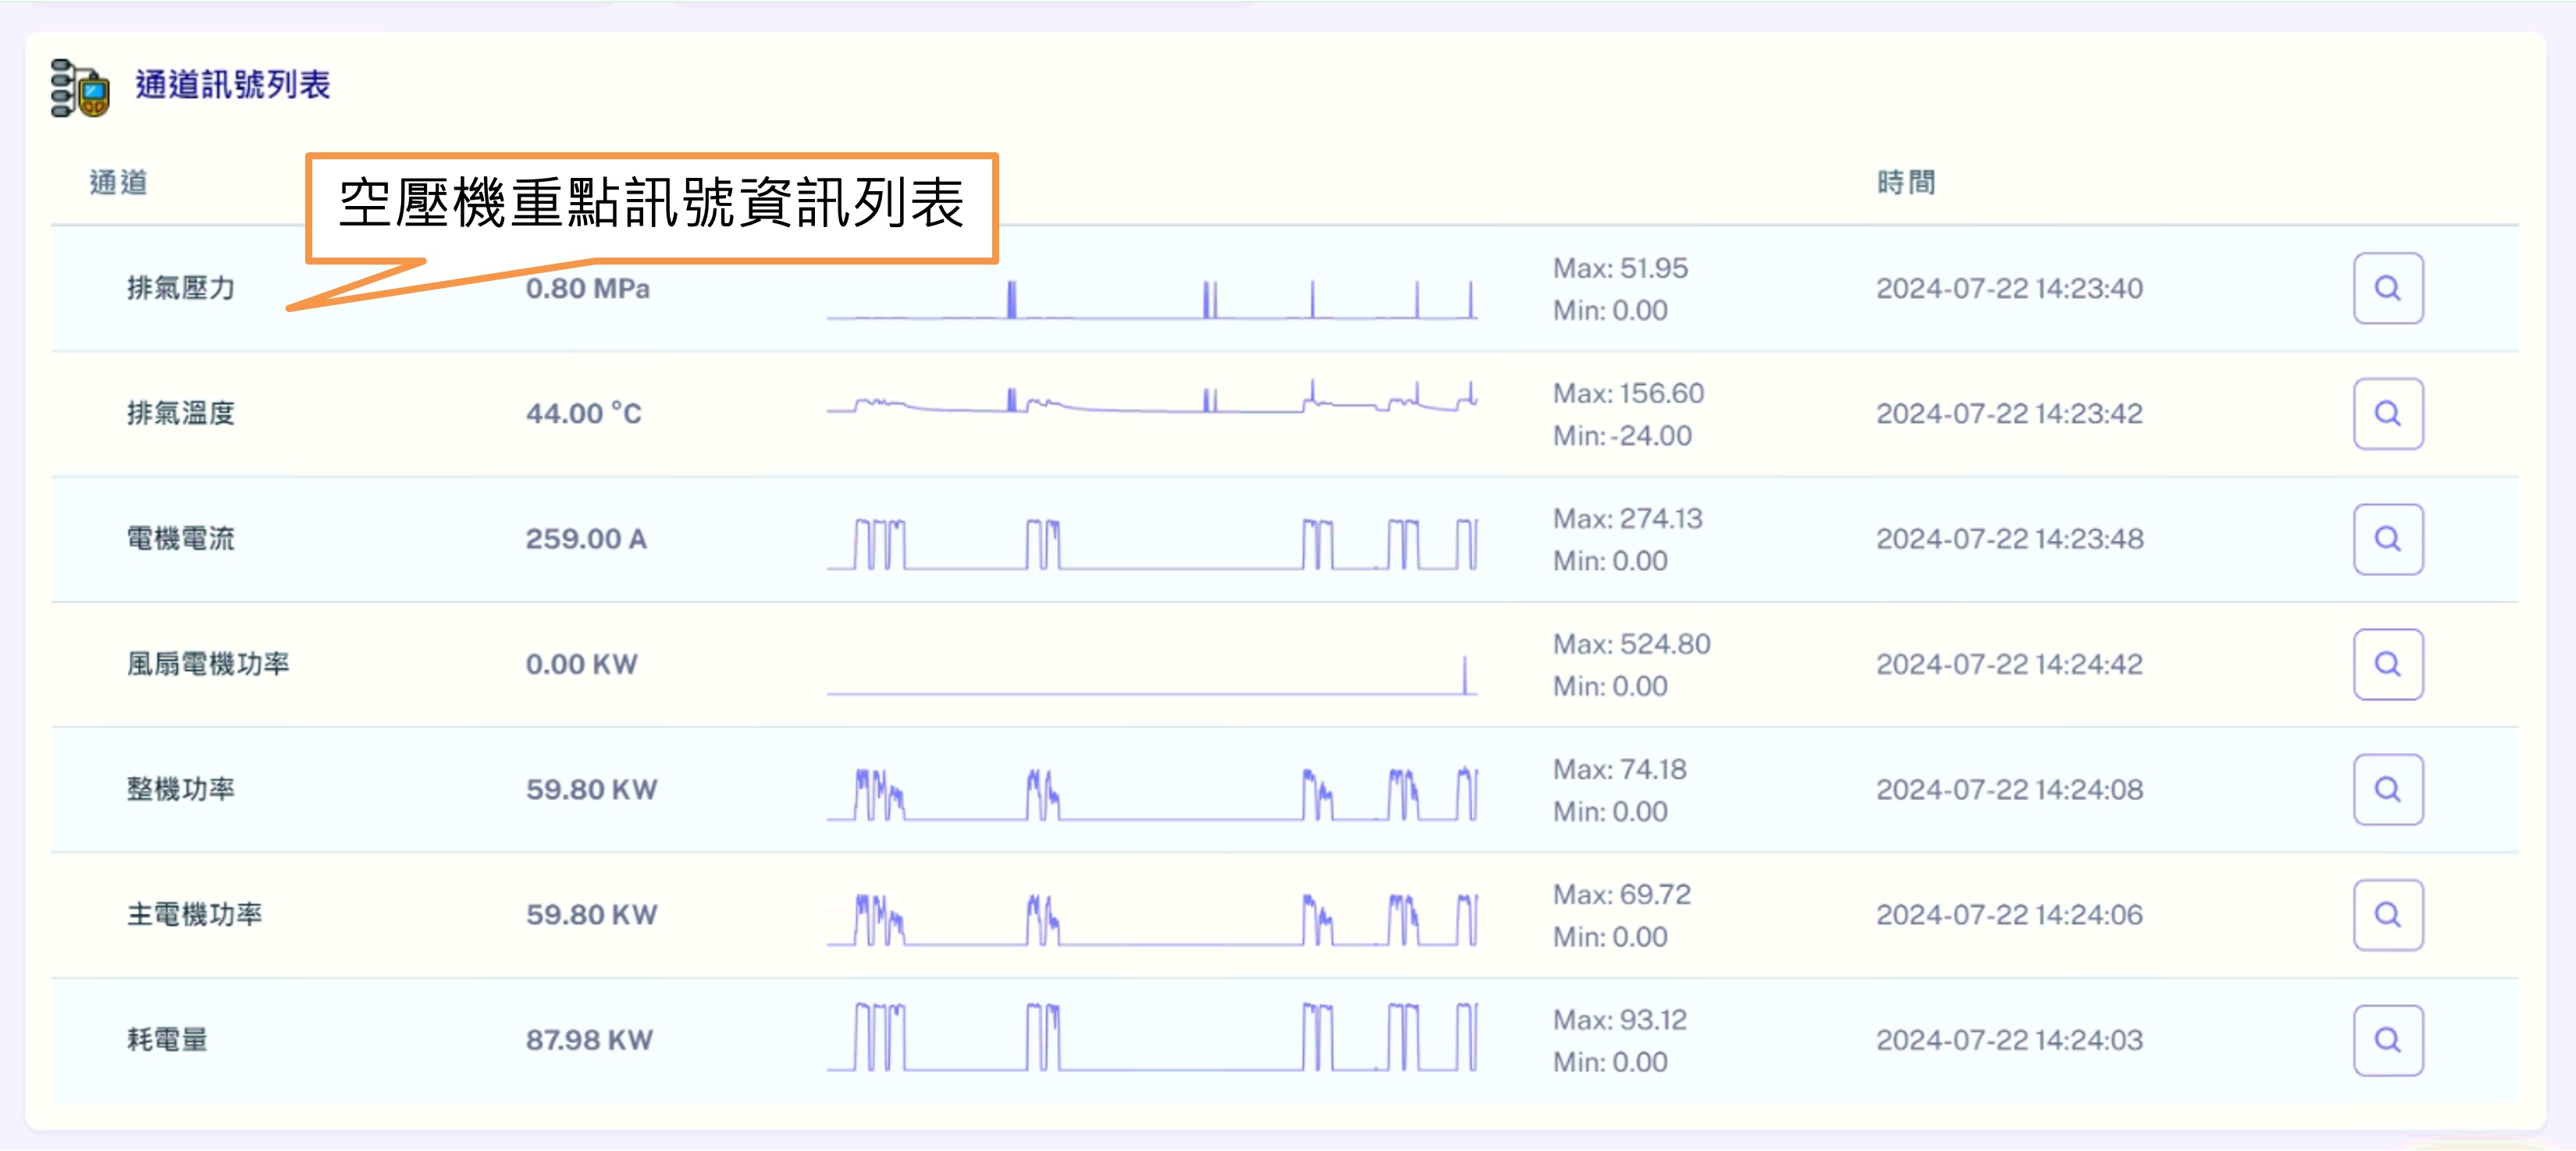Open detail icon for 風扇電機功率 row
Image resolution: width=2576 pixels, height=1151 pixels.
[2386, 664]
